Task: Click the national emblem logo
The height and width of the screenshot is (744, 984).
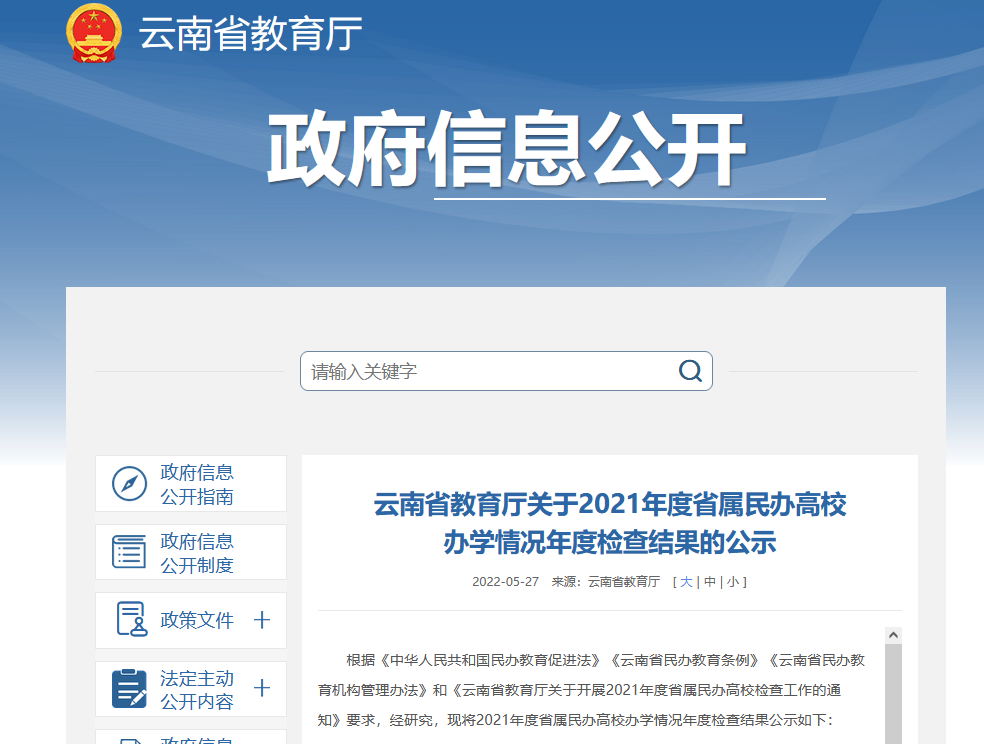Action: point(93,32)
